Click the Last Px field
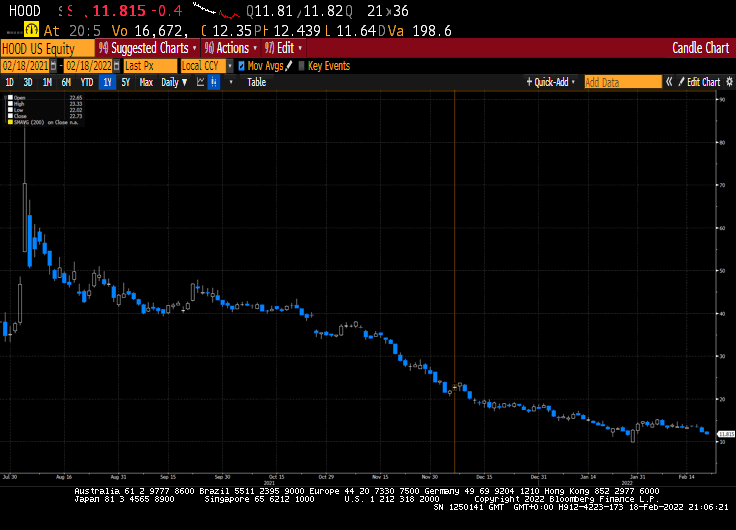The image size is (736, 530). 150,66
